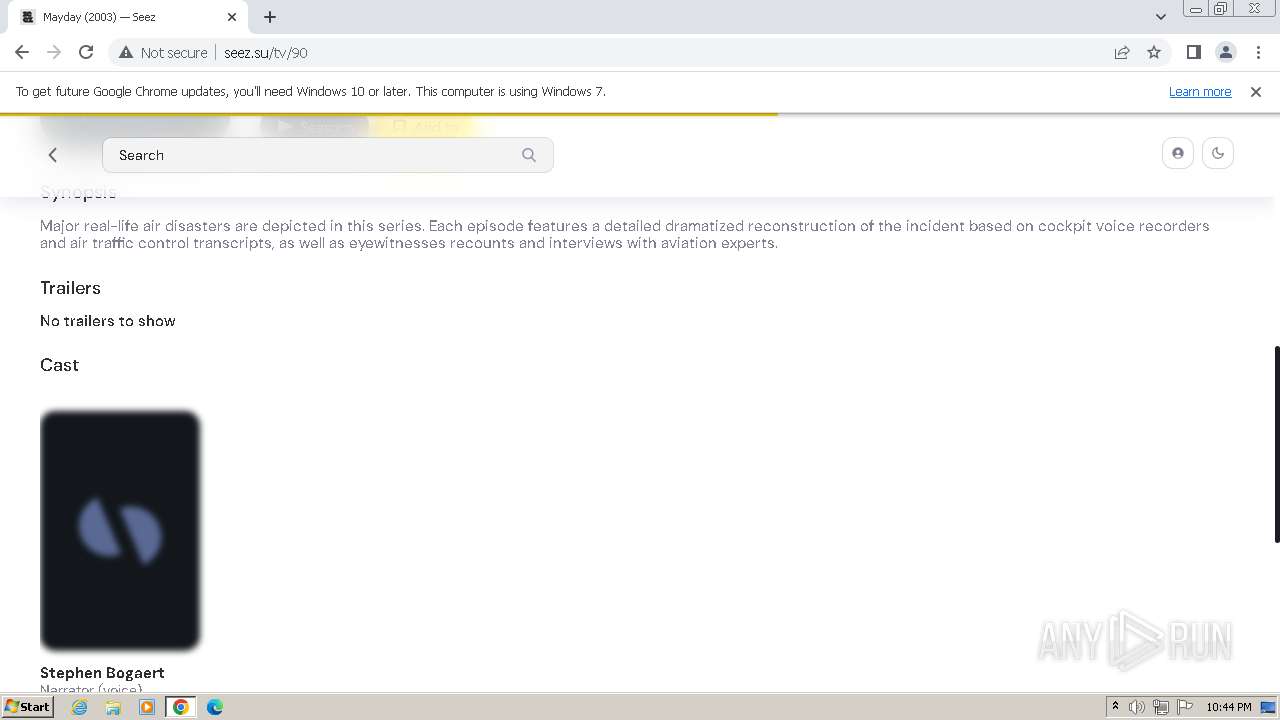Click the Seez back chevron
The image size is (1280, 720).
[x=53, y=155]
